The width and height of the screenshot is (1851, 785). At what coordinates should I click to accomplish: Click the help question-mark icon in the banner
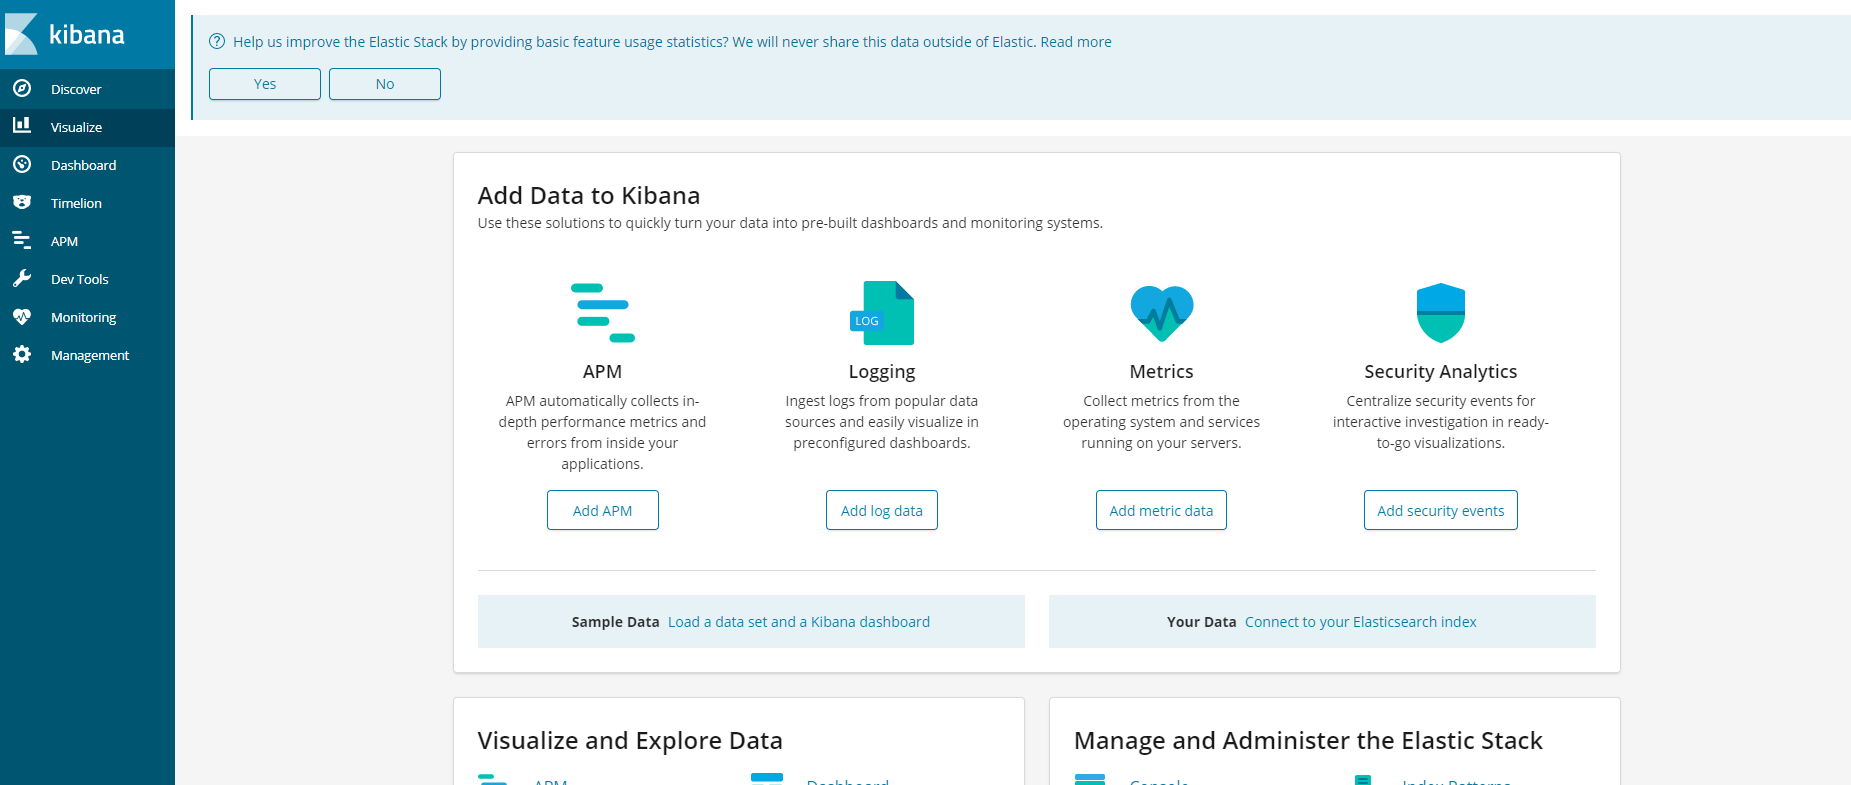pos(217,41)
